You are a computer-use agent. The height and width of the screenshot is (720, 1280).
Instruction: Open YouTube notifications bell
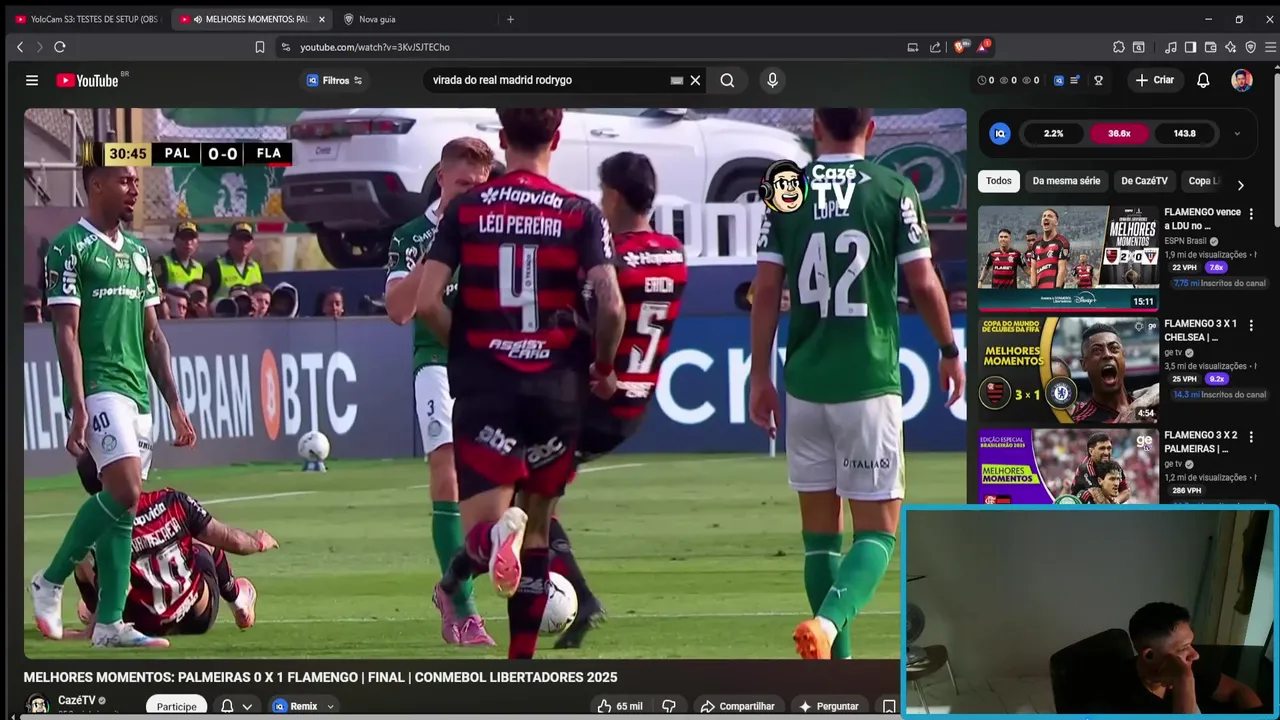pyautogui.click(x=1203, y=80)
